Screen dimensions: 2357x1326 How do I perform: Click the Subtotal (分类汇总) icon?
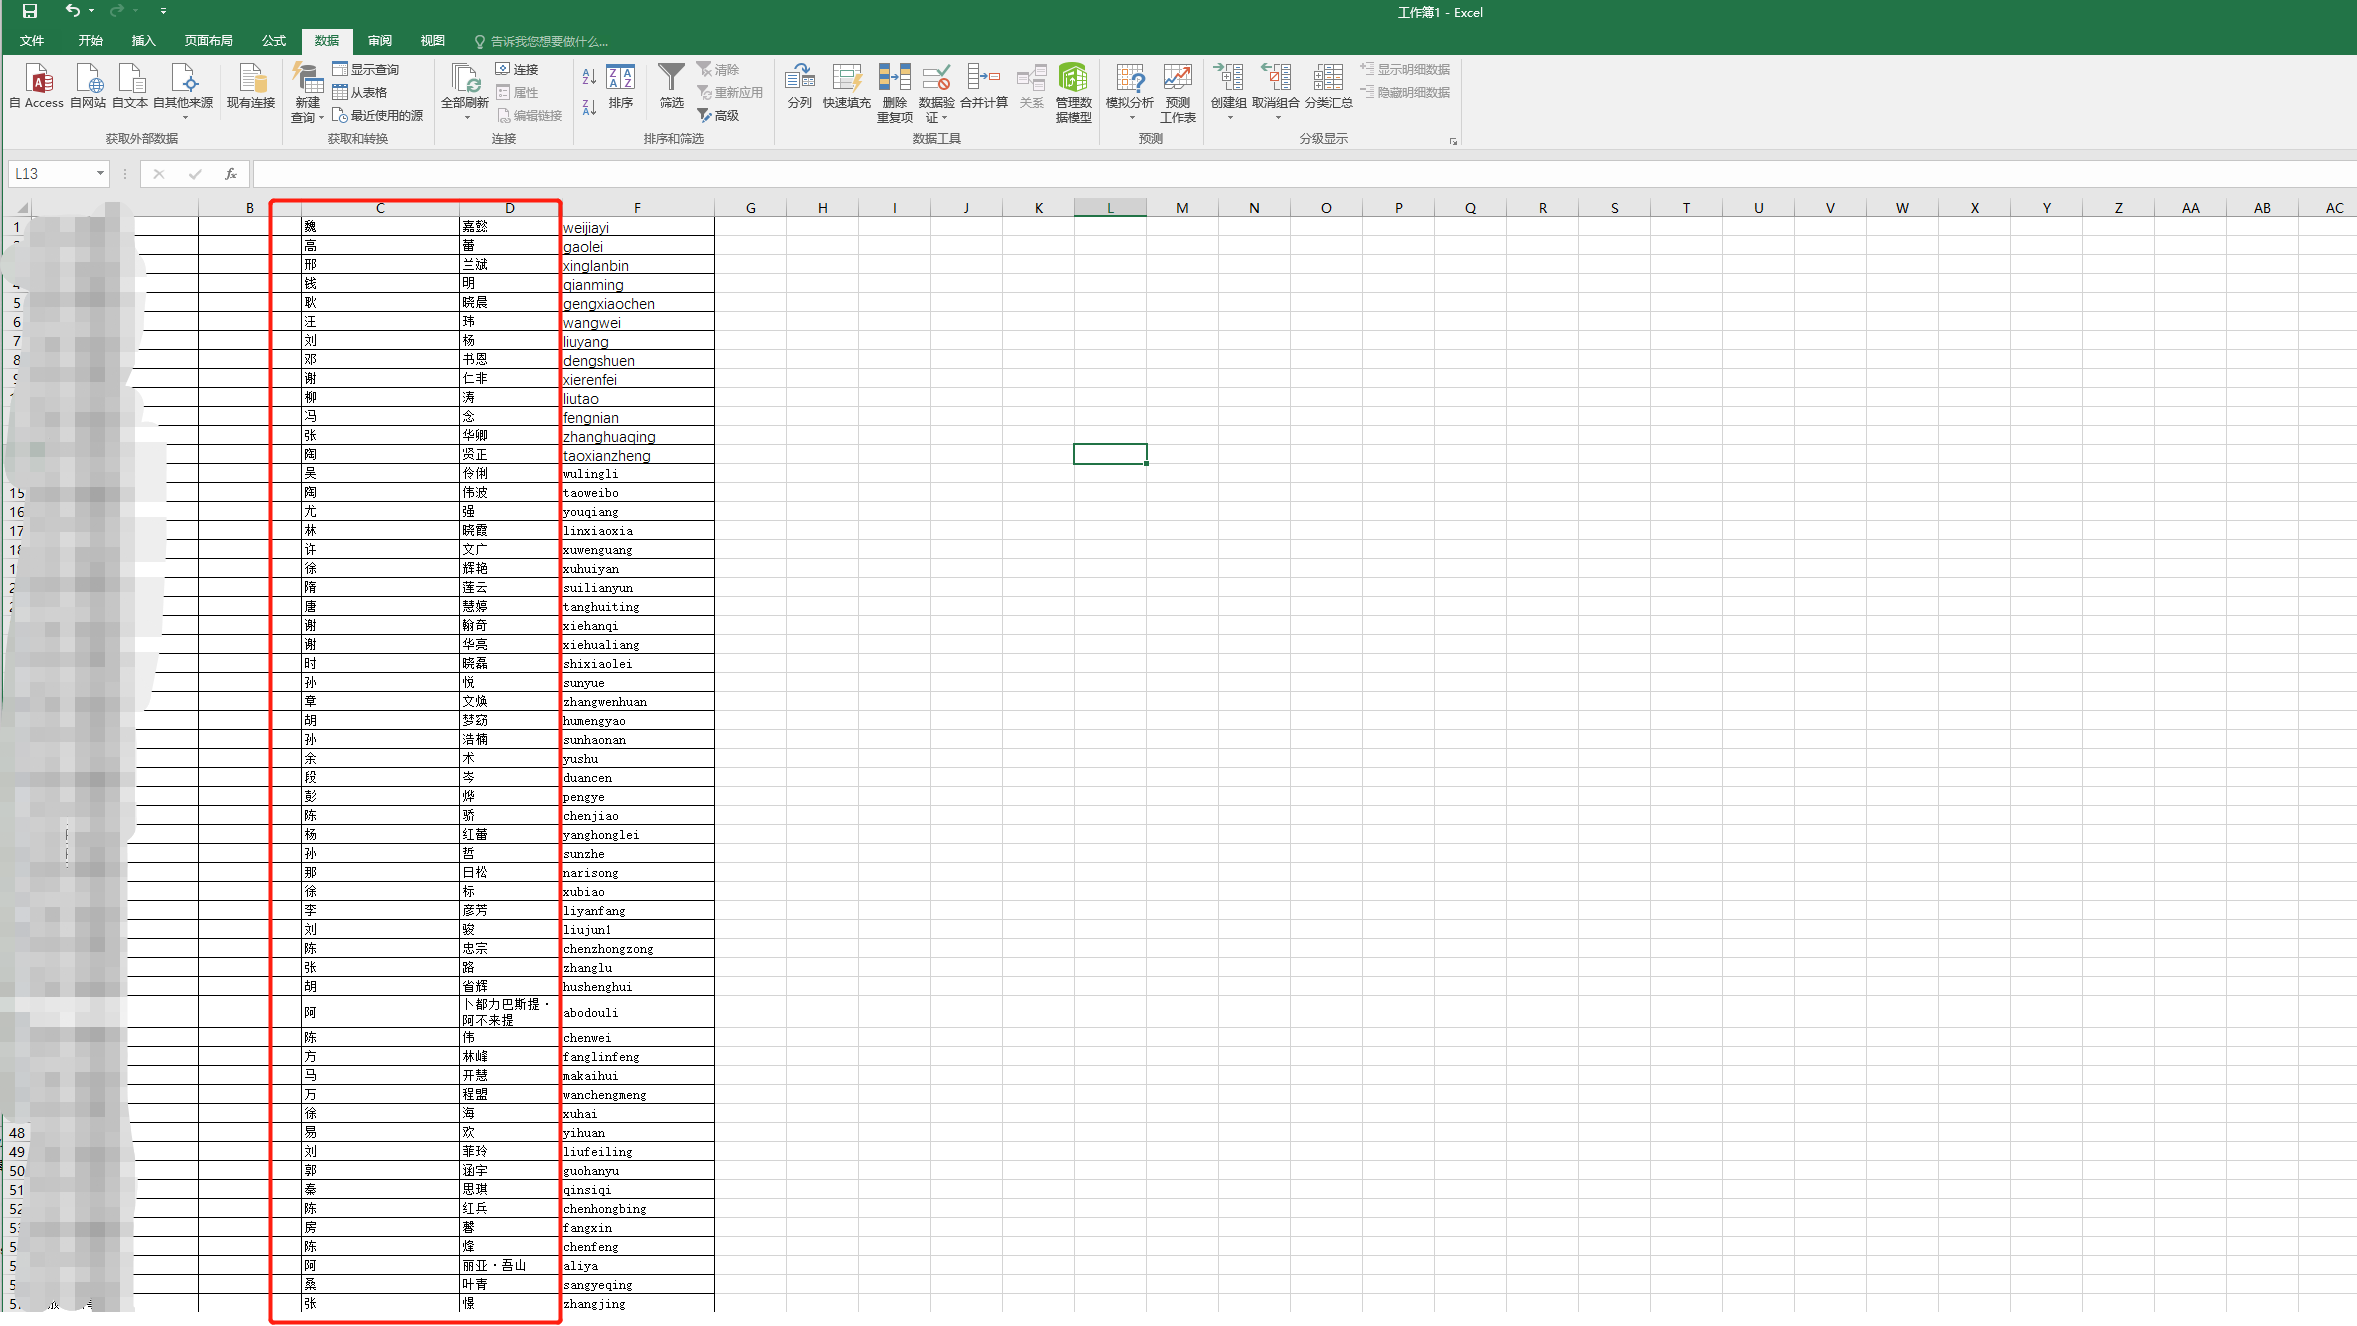[1328, 80]
